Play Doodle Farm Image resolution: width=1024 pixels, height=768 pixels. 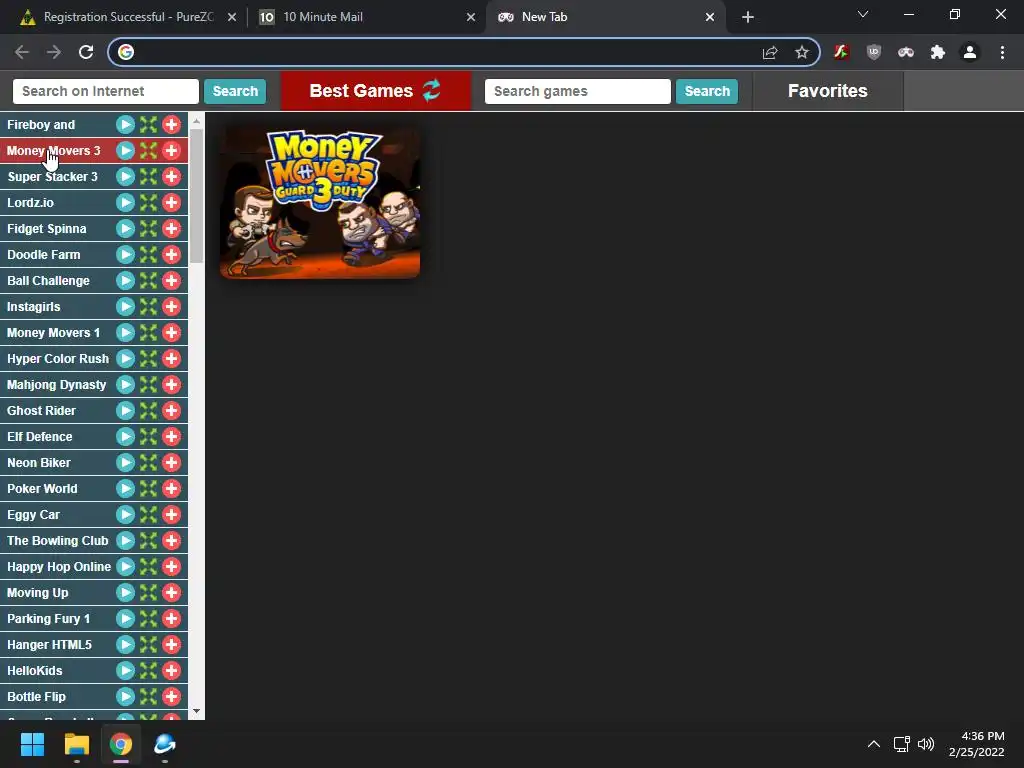click(x=125, y=255)
